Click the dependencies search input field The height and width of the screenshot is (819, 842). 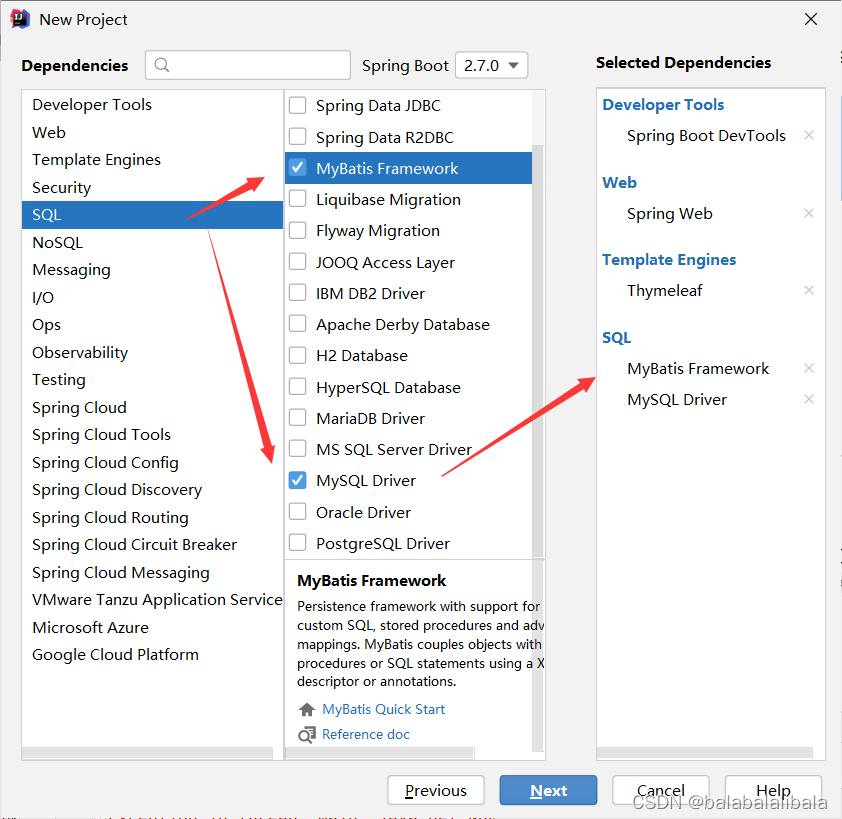(x=248, y=65)
